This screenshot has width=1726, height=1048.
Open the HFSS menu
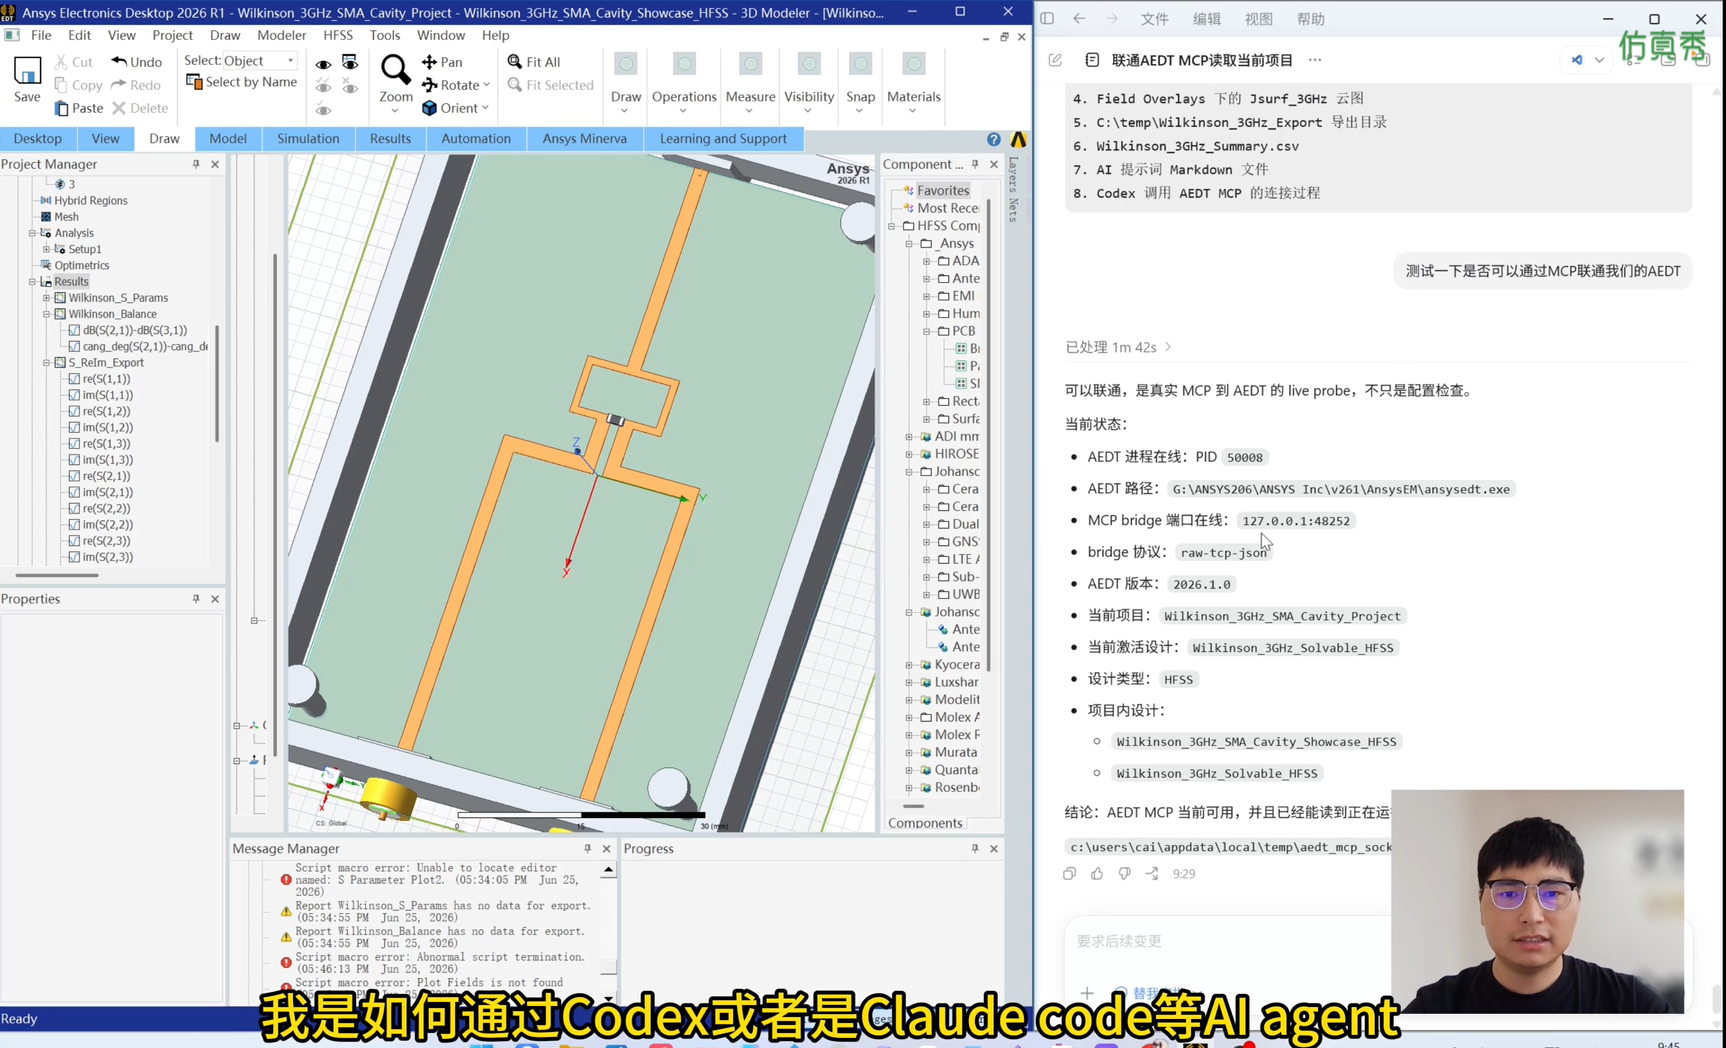point(338,35)
